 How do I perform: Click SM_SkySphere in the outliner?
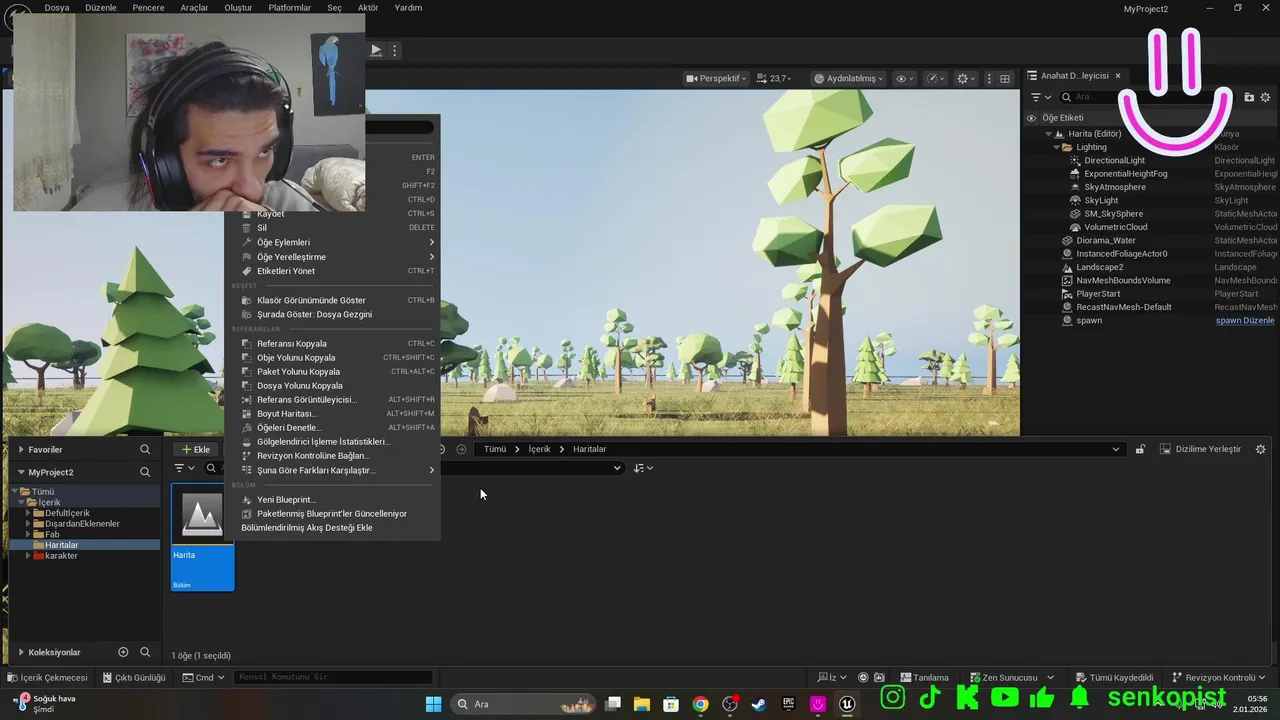(x=1113, y=214)
